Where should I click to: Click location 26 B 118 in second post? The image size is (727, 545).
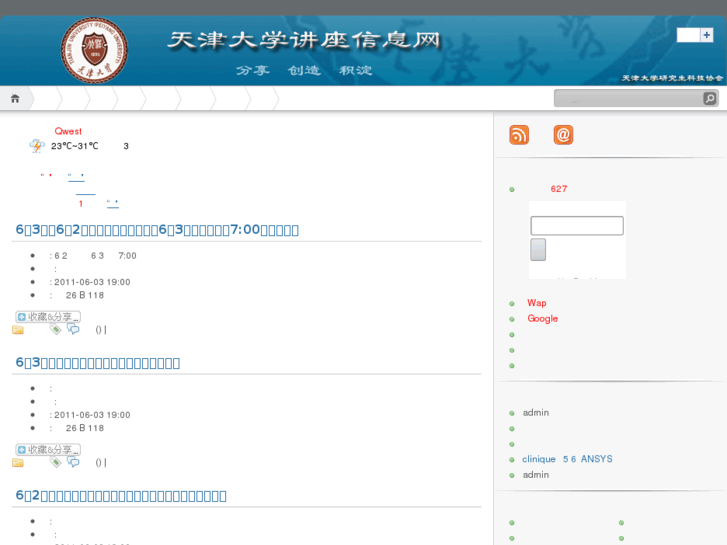click(x=85, y=428)
